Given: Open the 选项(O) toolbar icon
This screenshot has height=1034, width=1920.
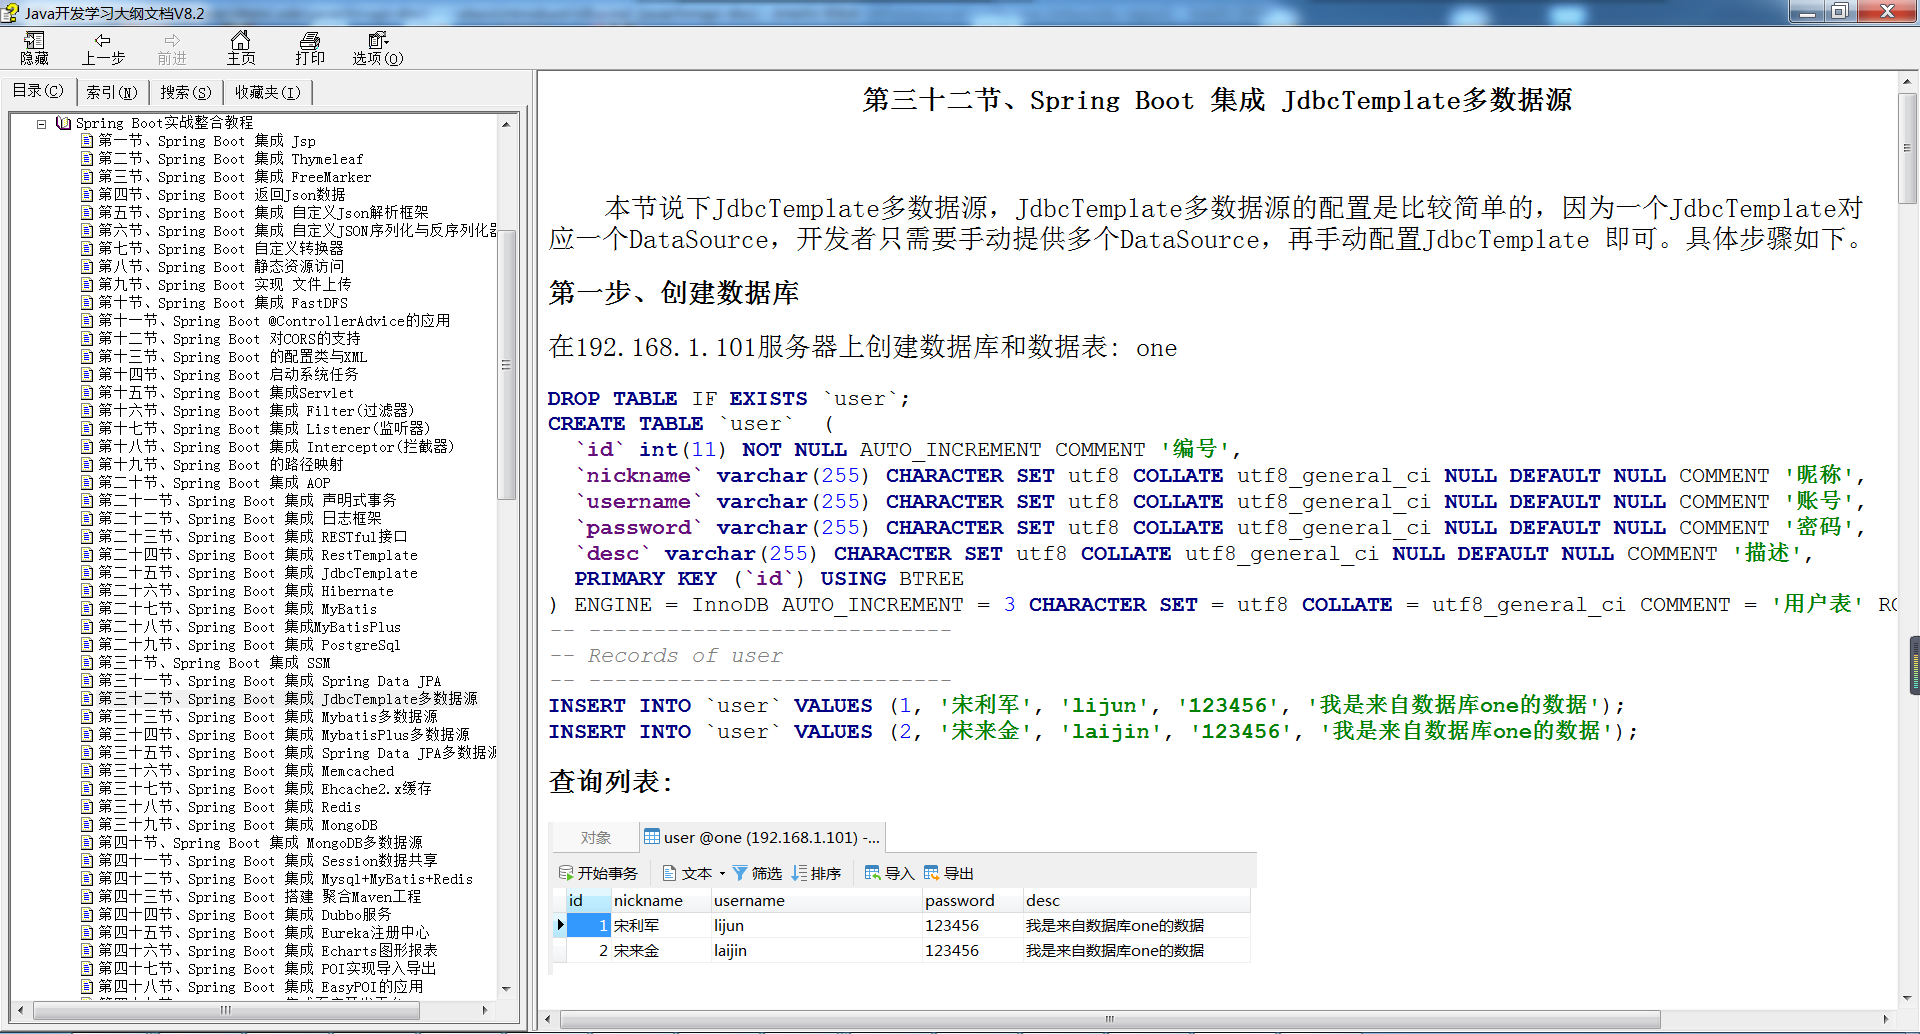Looking at the screenshot, I should (x=377, y=48).
